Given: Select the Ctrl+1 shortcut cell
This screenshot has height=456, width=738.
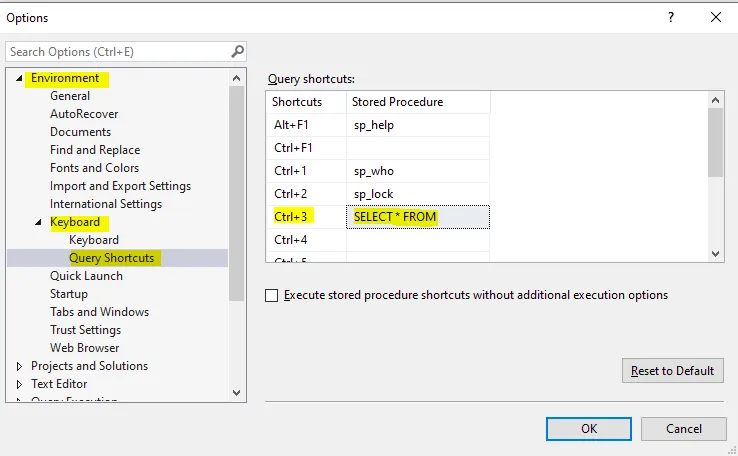Looking at the screenshot, I should 306,171.
